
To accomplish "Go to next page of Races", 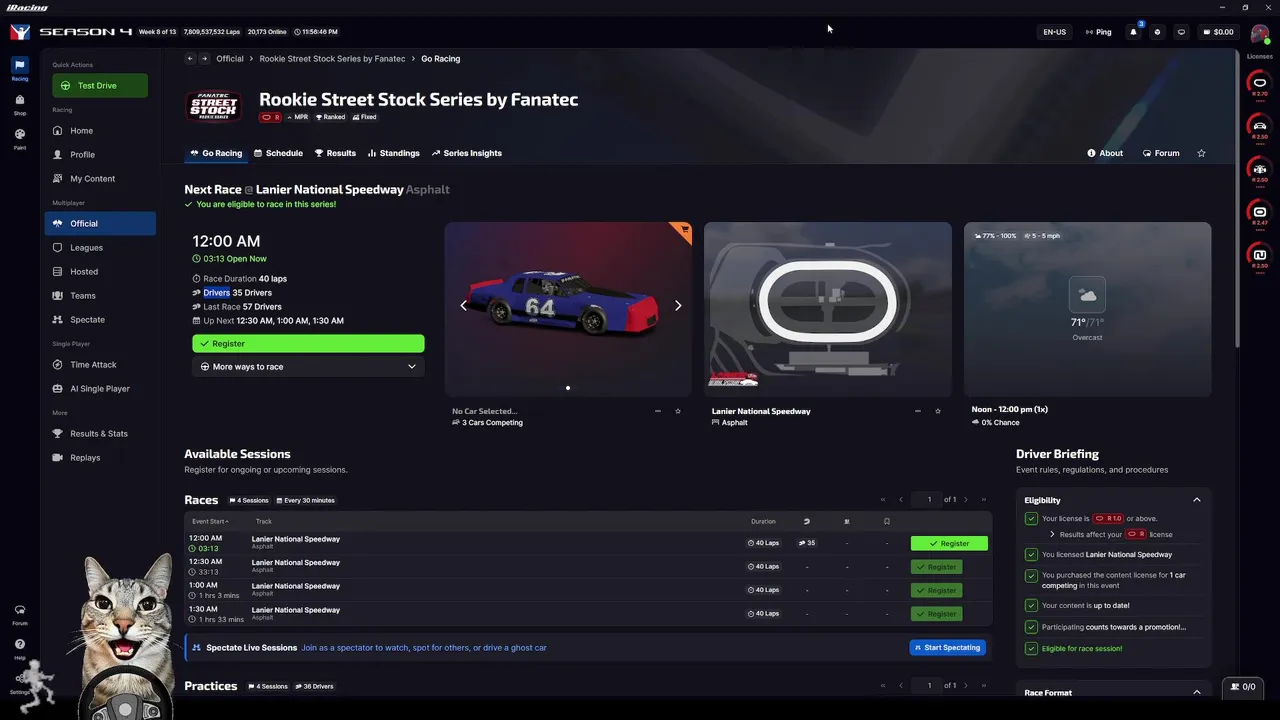I will pyautogui.click(x=965, y=500).
